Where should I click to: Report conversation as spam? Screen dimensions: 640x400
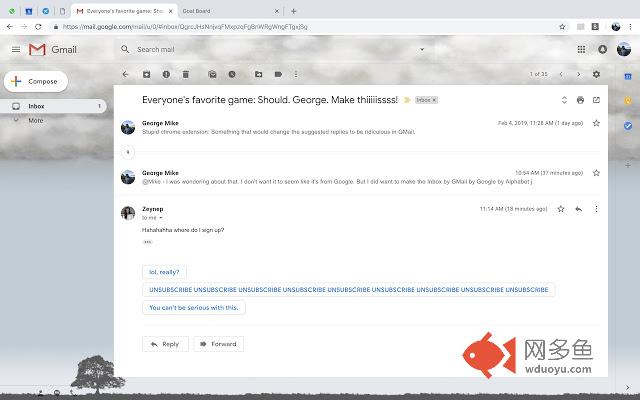(166, 74)
